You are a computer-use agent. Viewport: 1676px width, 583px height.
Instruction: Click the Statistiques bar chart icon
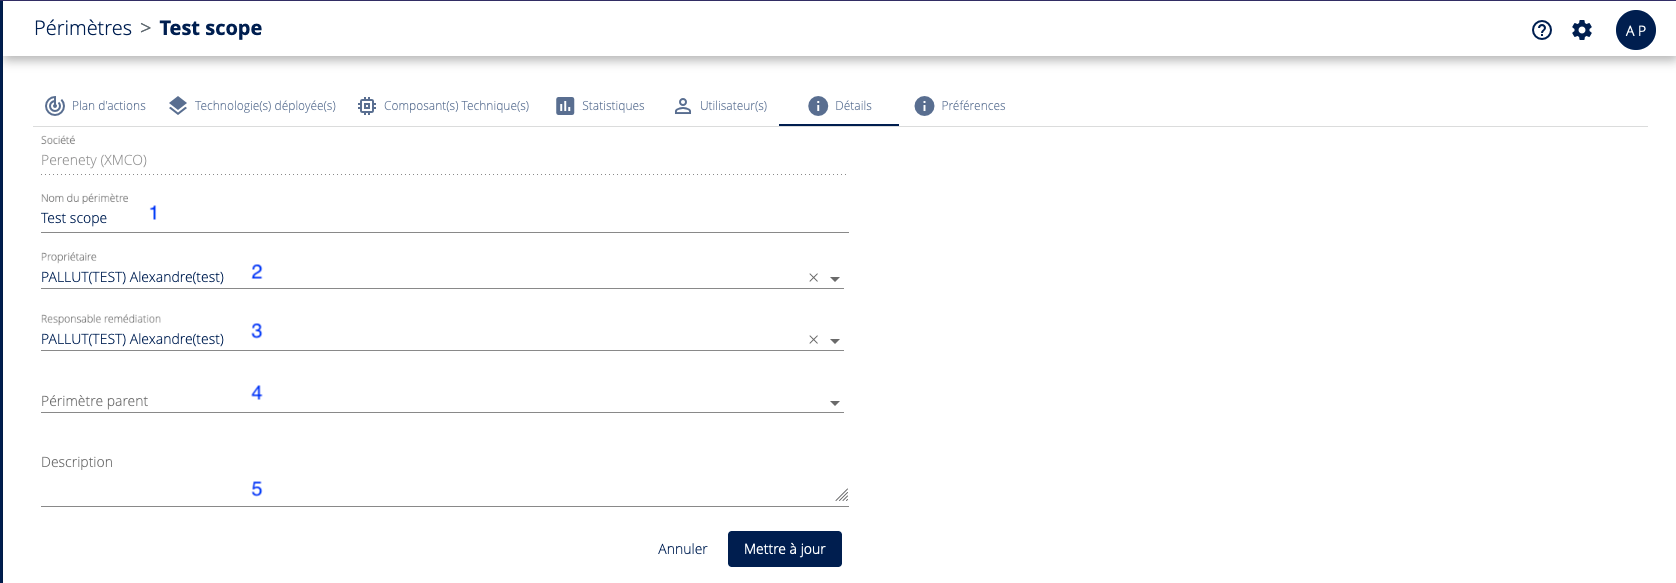565,106
